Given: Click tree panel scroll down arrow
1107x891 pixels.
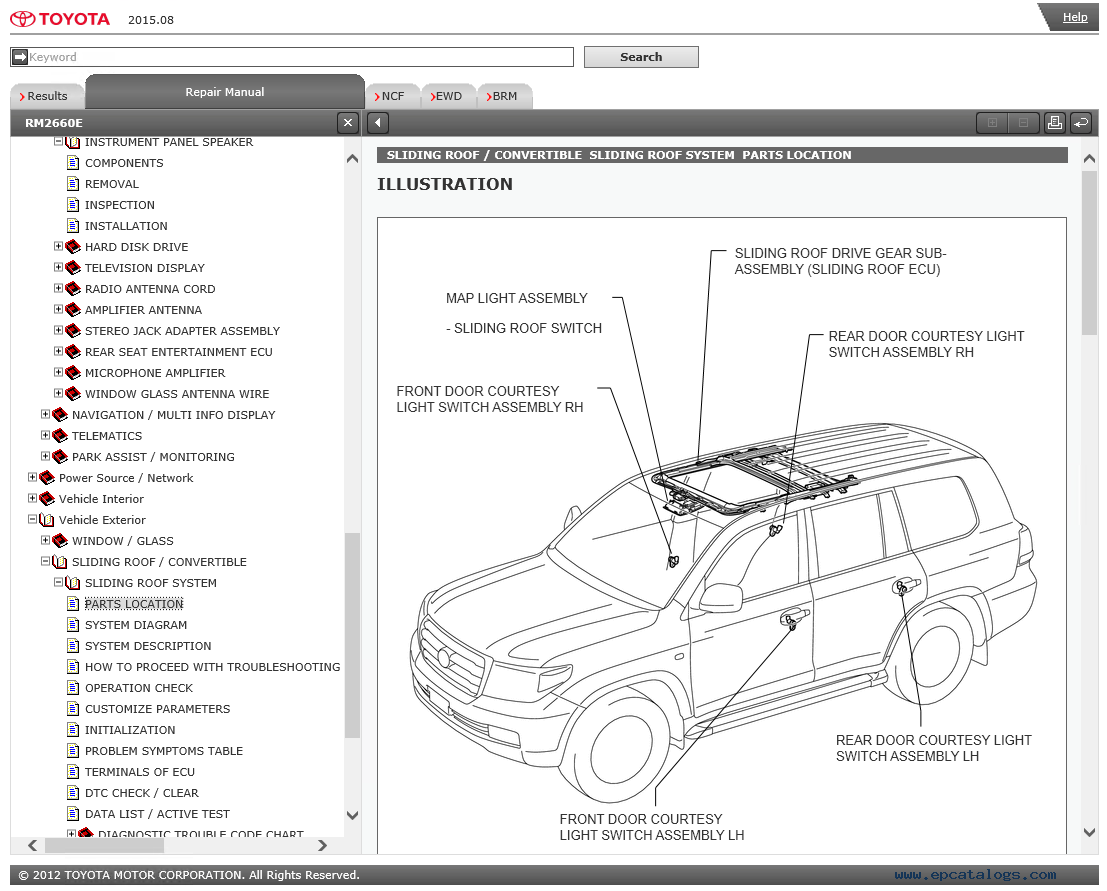Looking at the screenshot, I should (x=352, y=815).
